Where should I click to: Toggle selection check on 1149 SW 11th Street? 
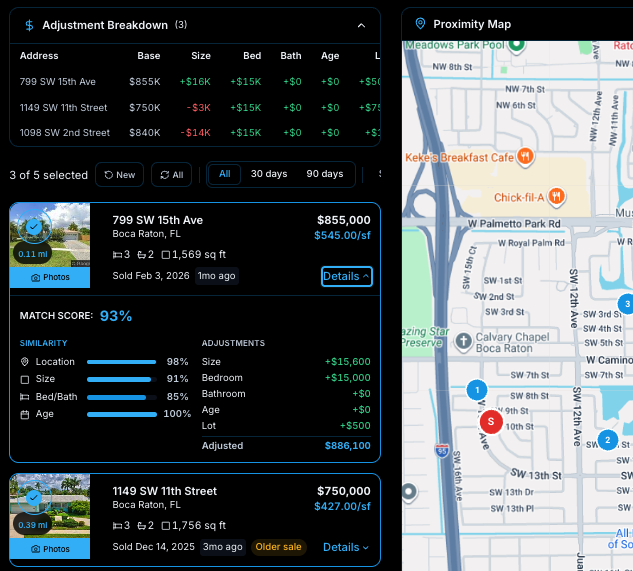pos(35,497)
